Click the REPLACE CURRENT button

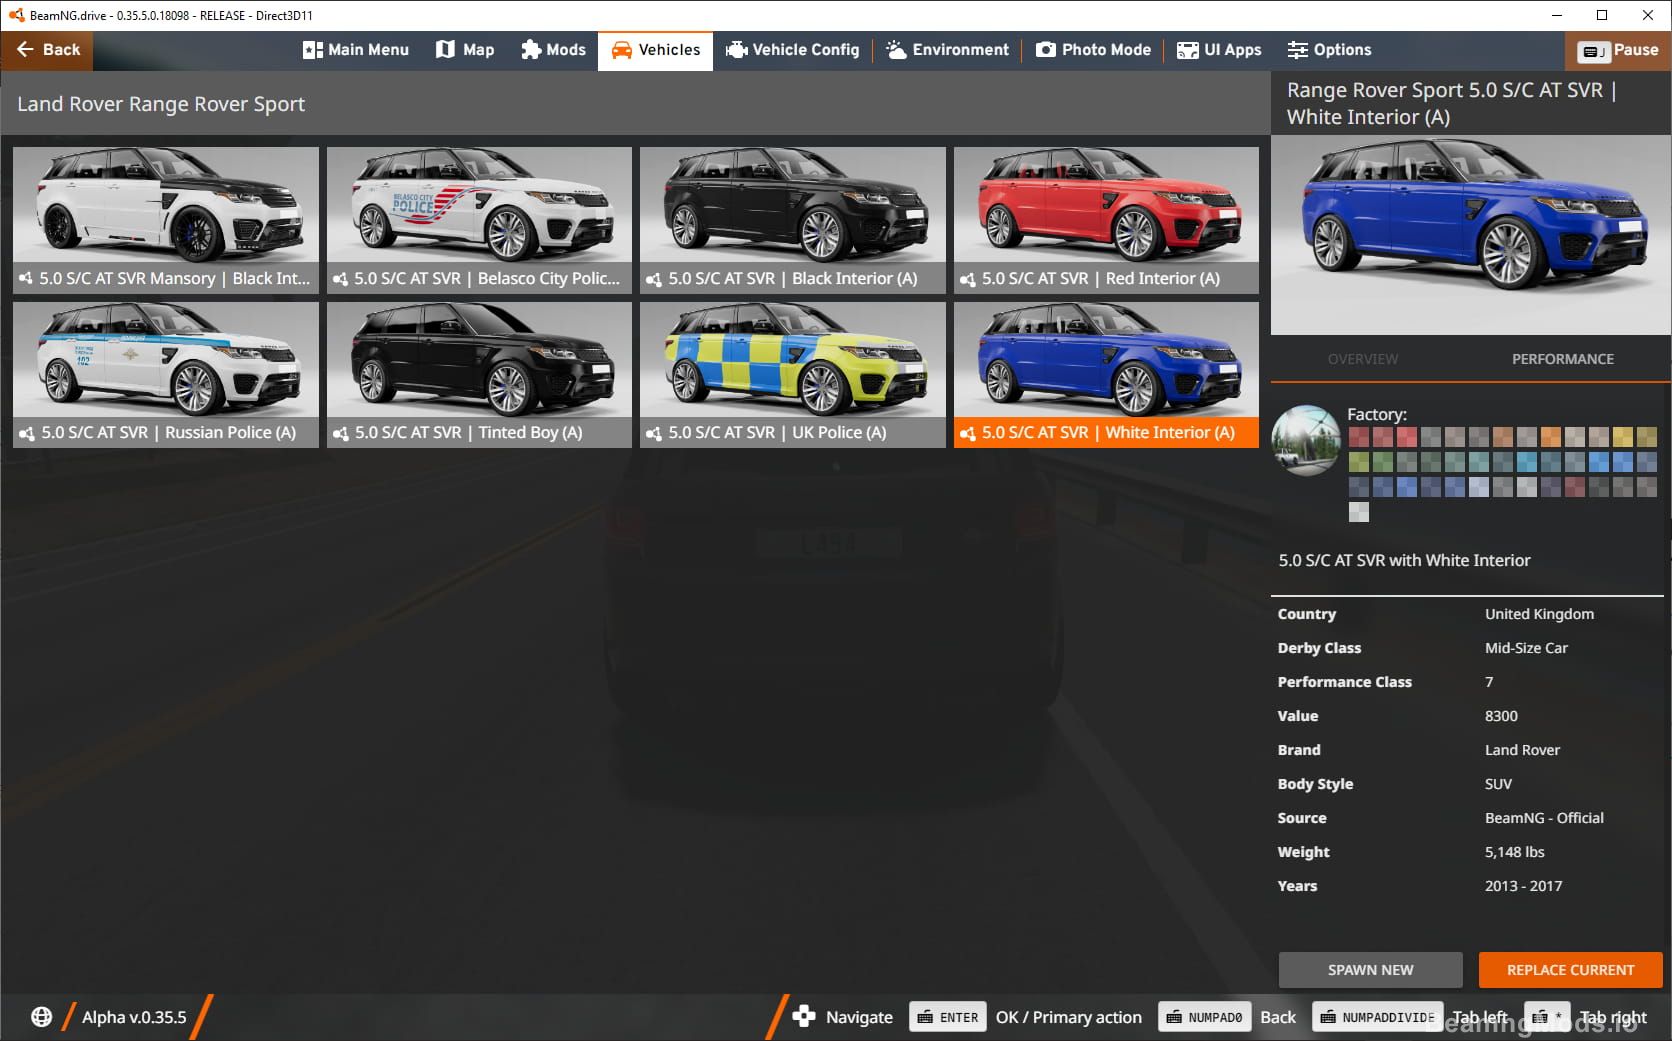point(1570,970)
